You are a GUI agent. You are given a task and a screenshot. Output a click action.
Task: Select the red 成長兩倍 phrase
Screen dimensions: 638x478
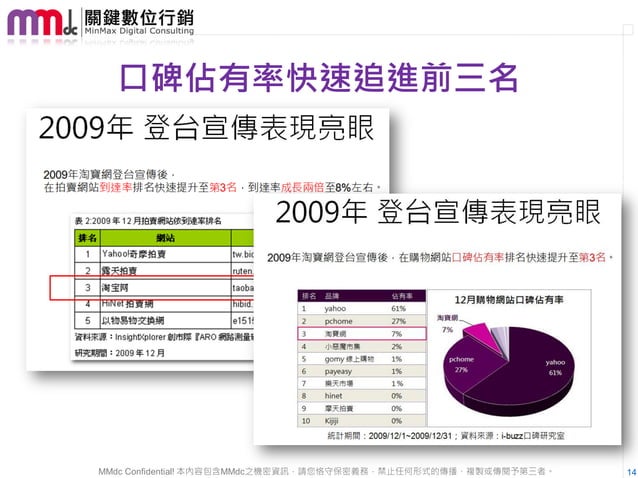(302, 187)
